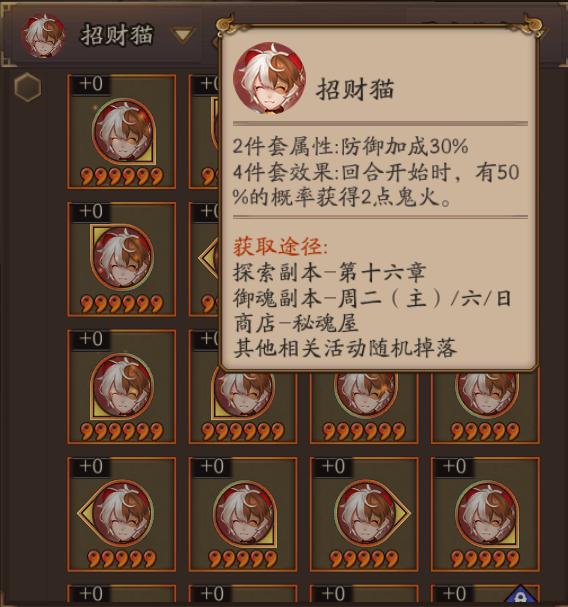Select the first soul in the top row
Screen dimensions: 568x607
tap(122, 132)
